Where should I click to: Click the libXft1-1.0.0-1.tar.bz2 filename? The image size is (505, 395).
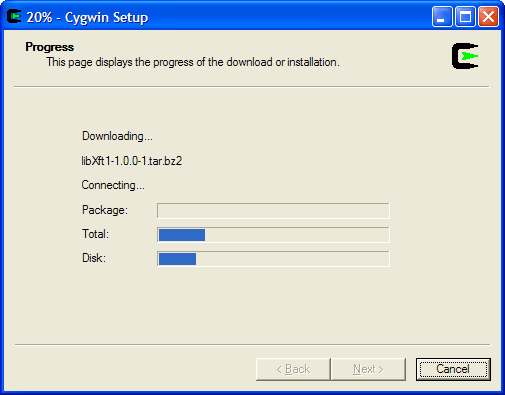[x=132, y=161]
